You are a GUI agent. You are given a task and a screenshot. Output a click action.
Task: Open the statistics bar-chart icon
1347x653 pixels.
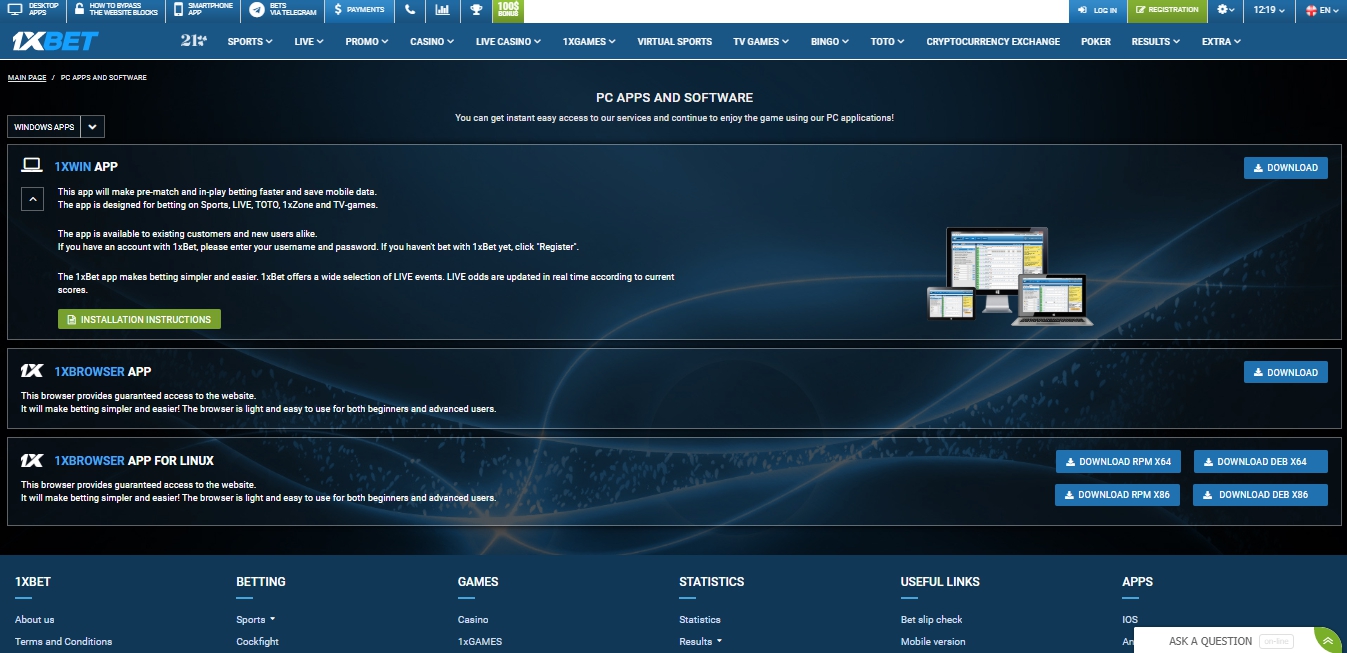(x=443, y=10)
